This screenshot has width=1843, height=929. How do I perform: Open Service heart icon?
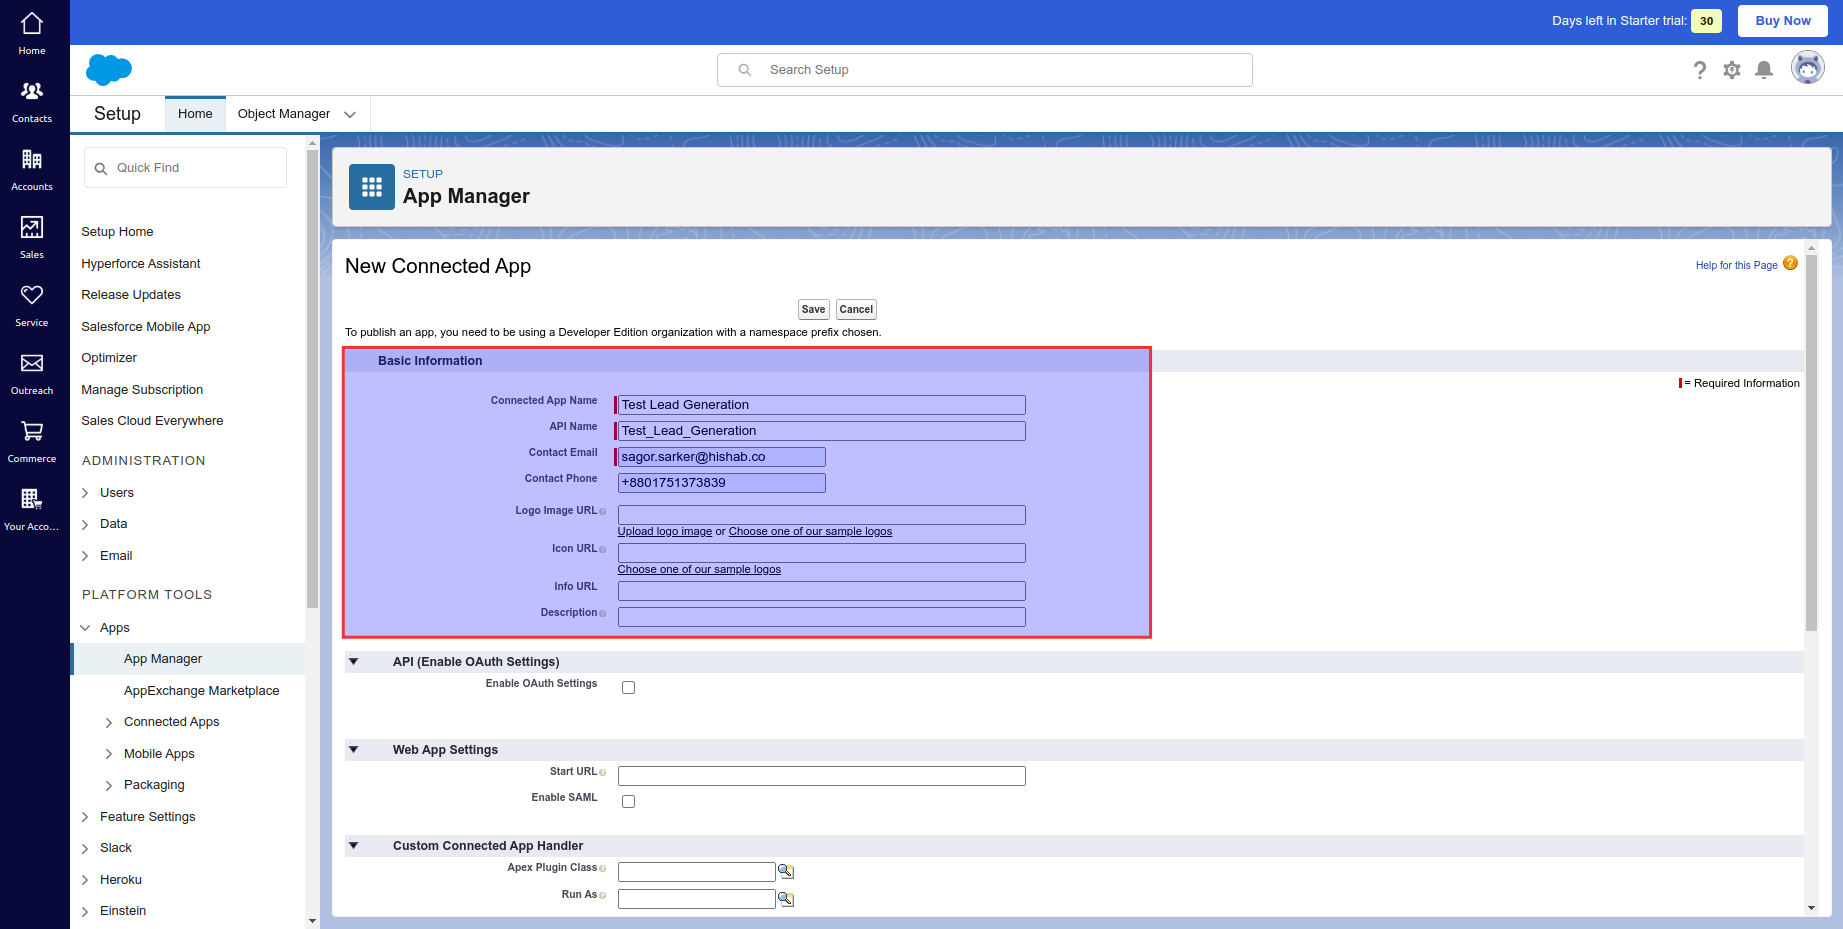[x=32, y=295]
